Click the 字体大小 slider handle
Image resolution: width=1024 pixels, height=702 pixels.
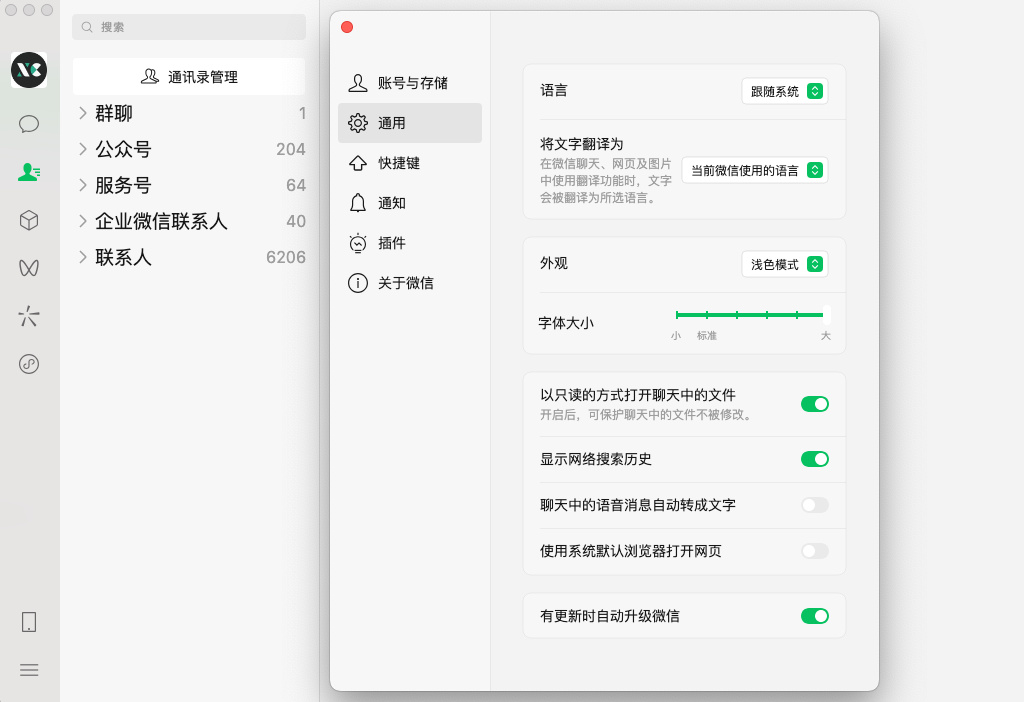[x=827, y=315]
